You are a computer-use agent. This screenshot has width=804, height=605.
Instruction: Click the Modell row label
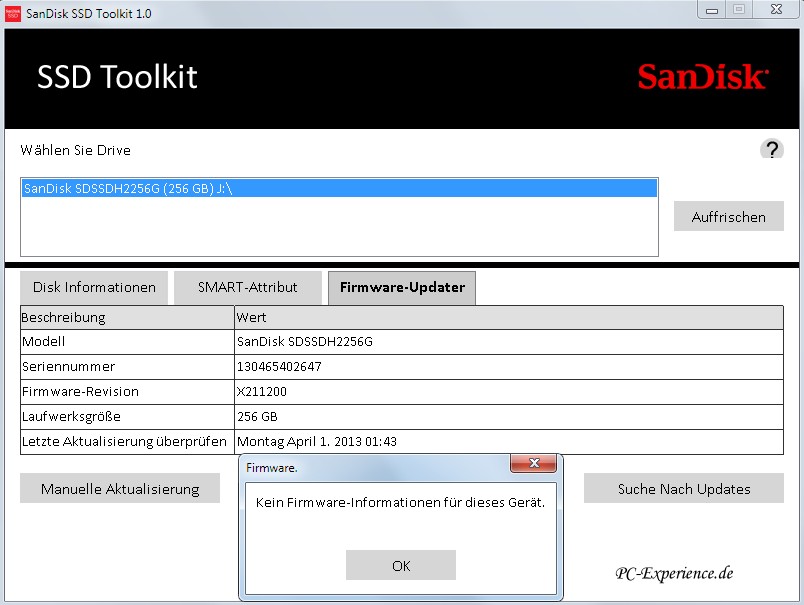[x=43, y=341]
